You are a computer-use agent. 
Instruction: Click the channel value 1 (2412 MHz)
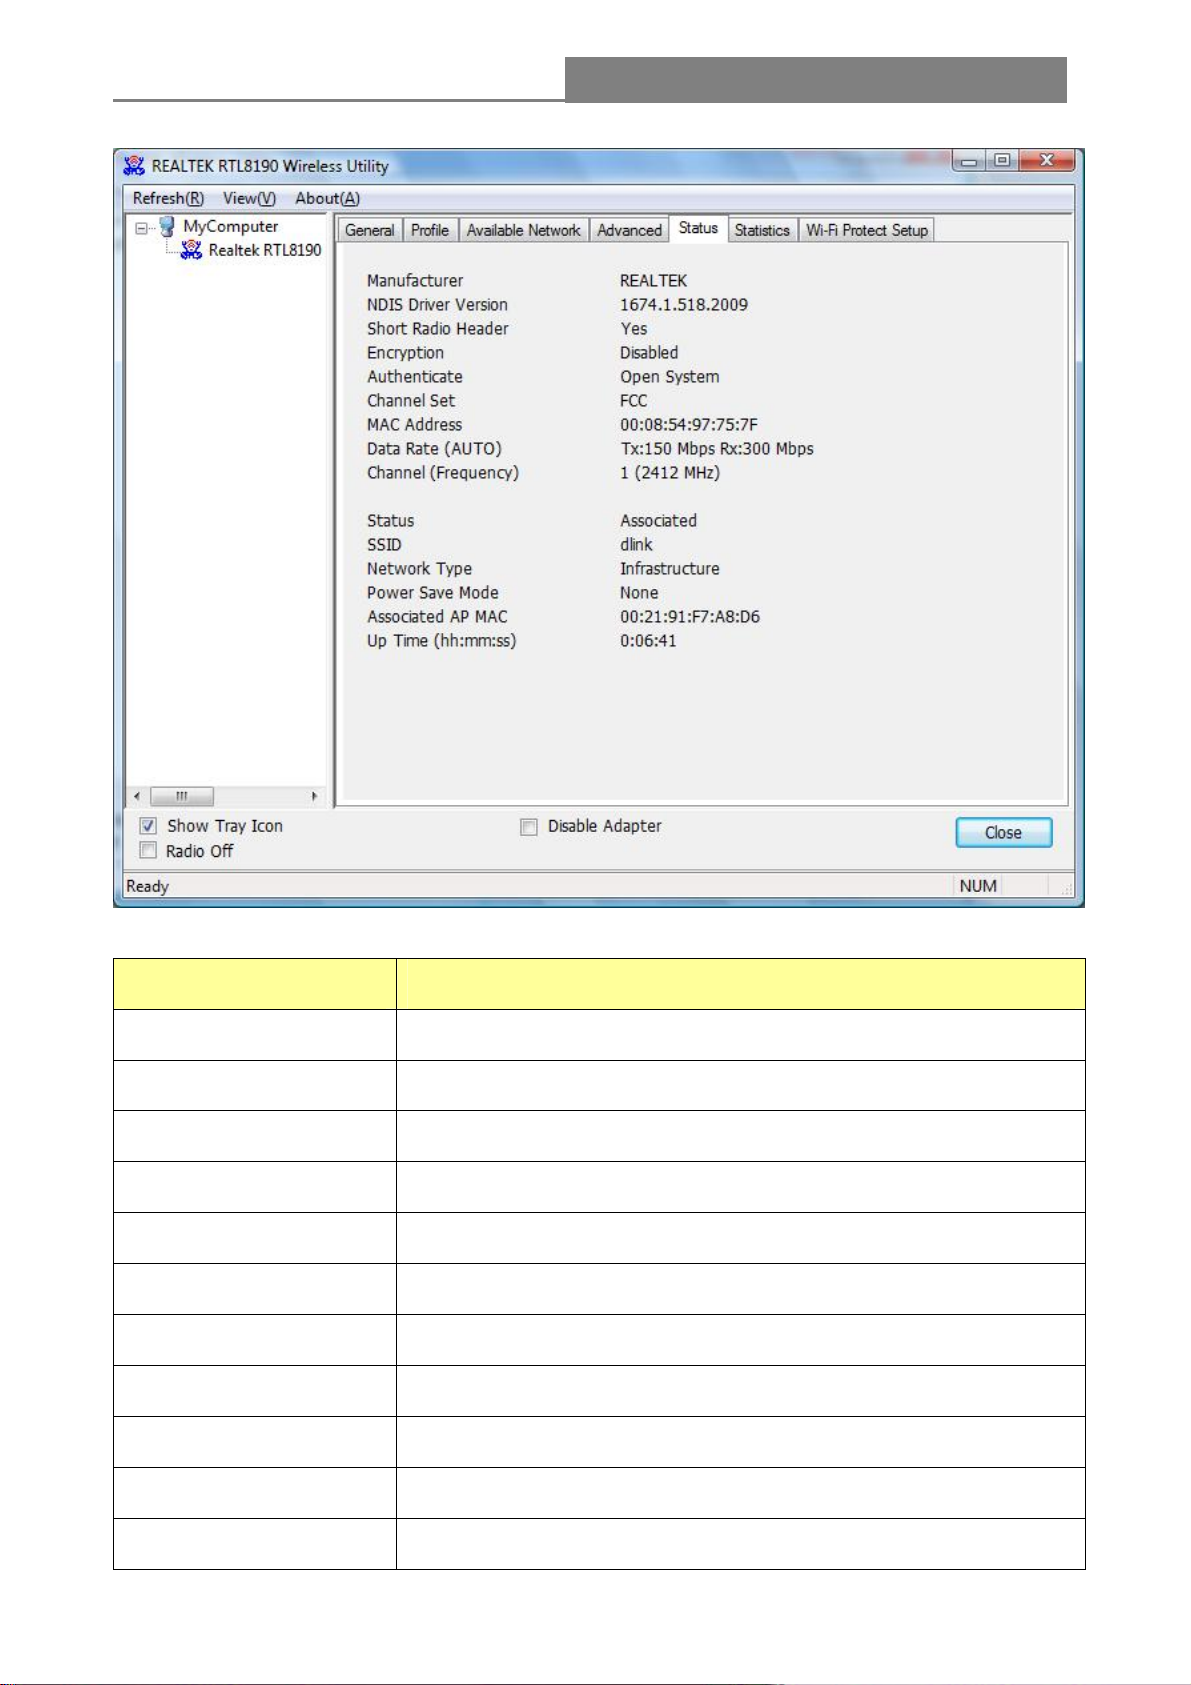(670, 473)
